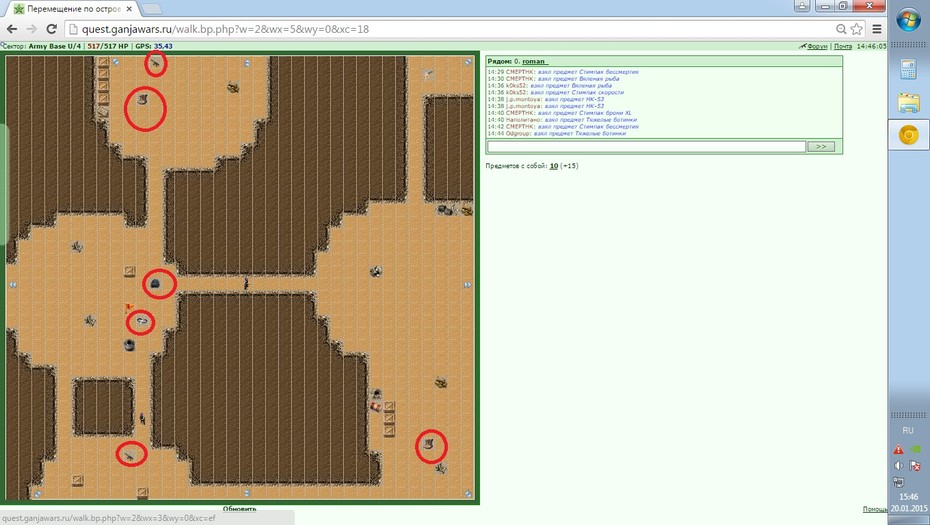Open the file explorer icon in the taskbar
This screenshot has height=525, width=930.
(908, 103)
